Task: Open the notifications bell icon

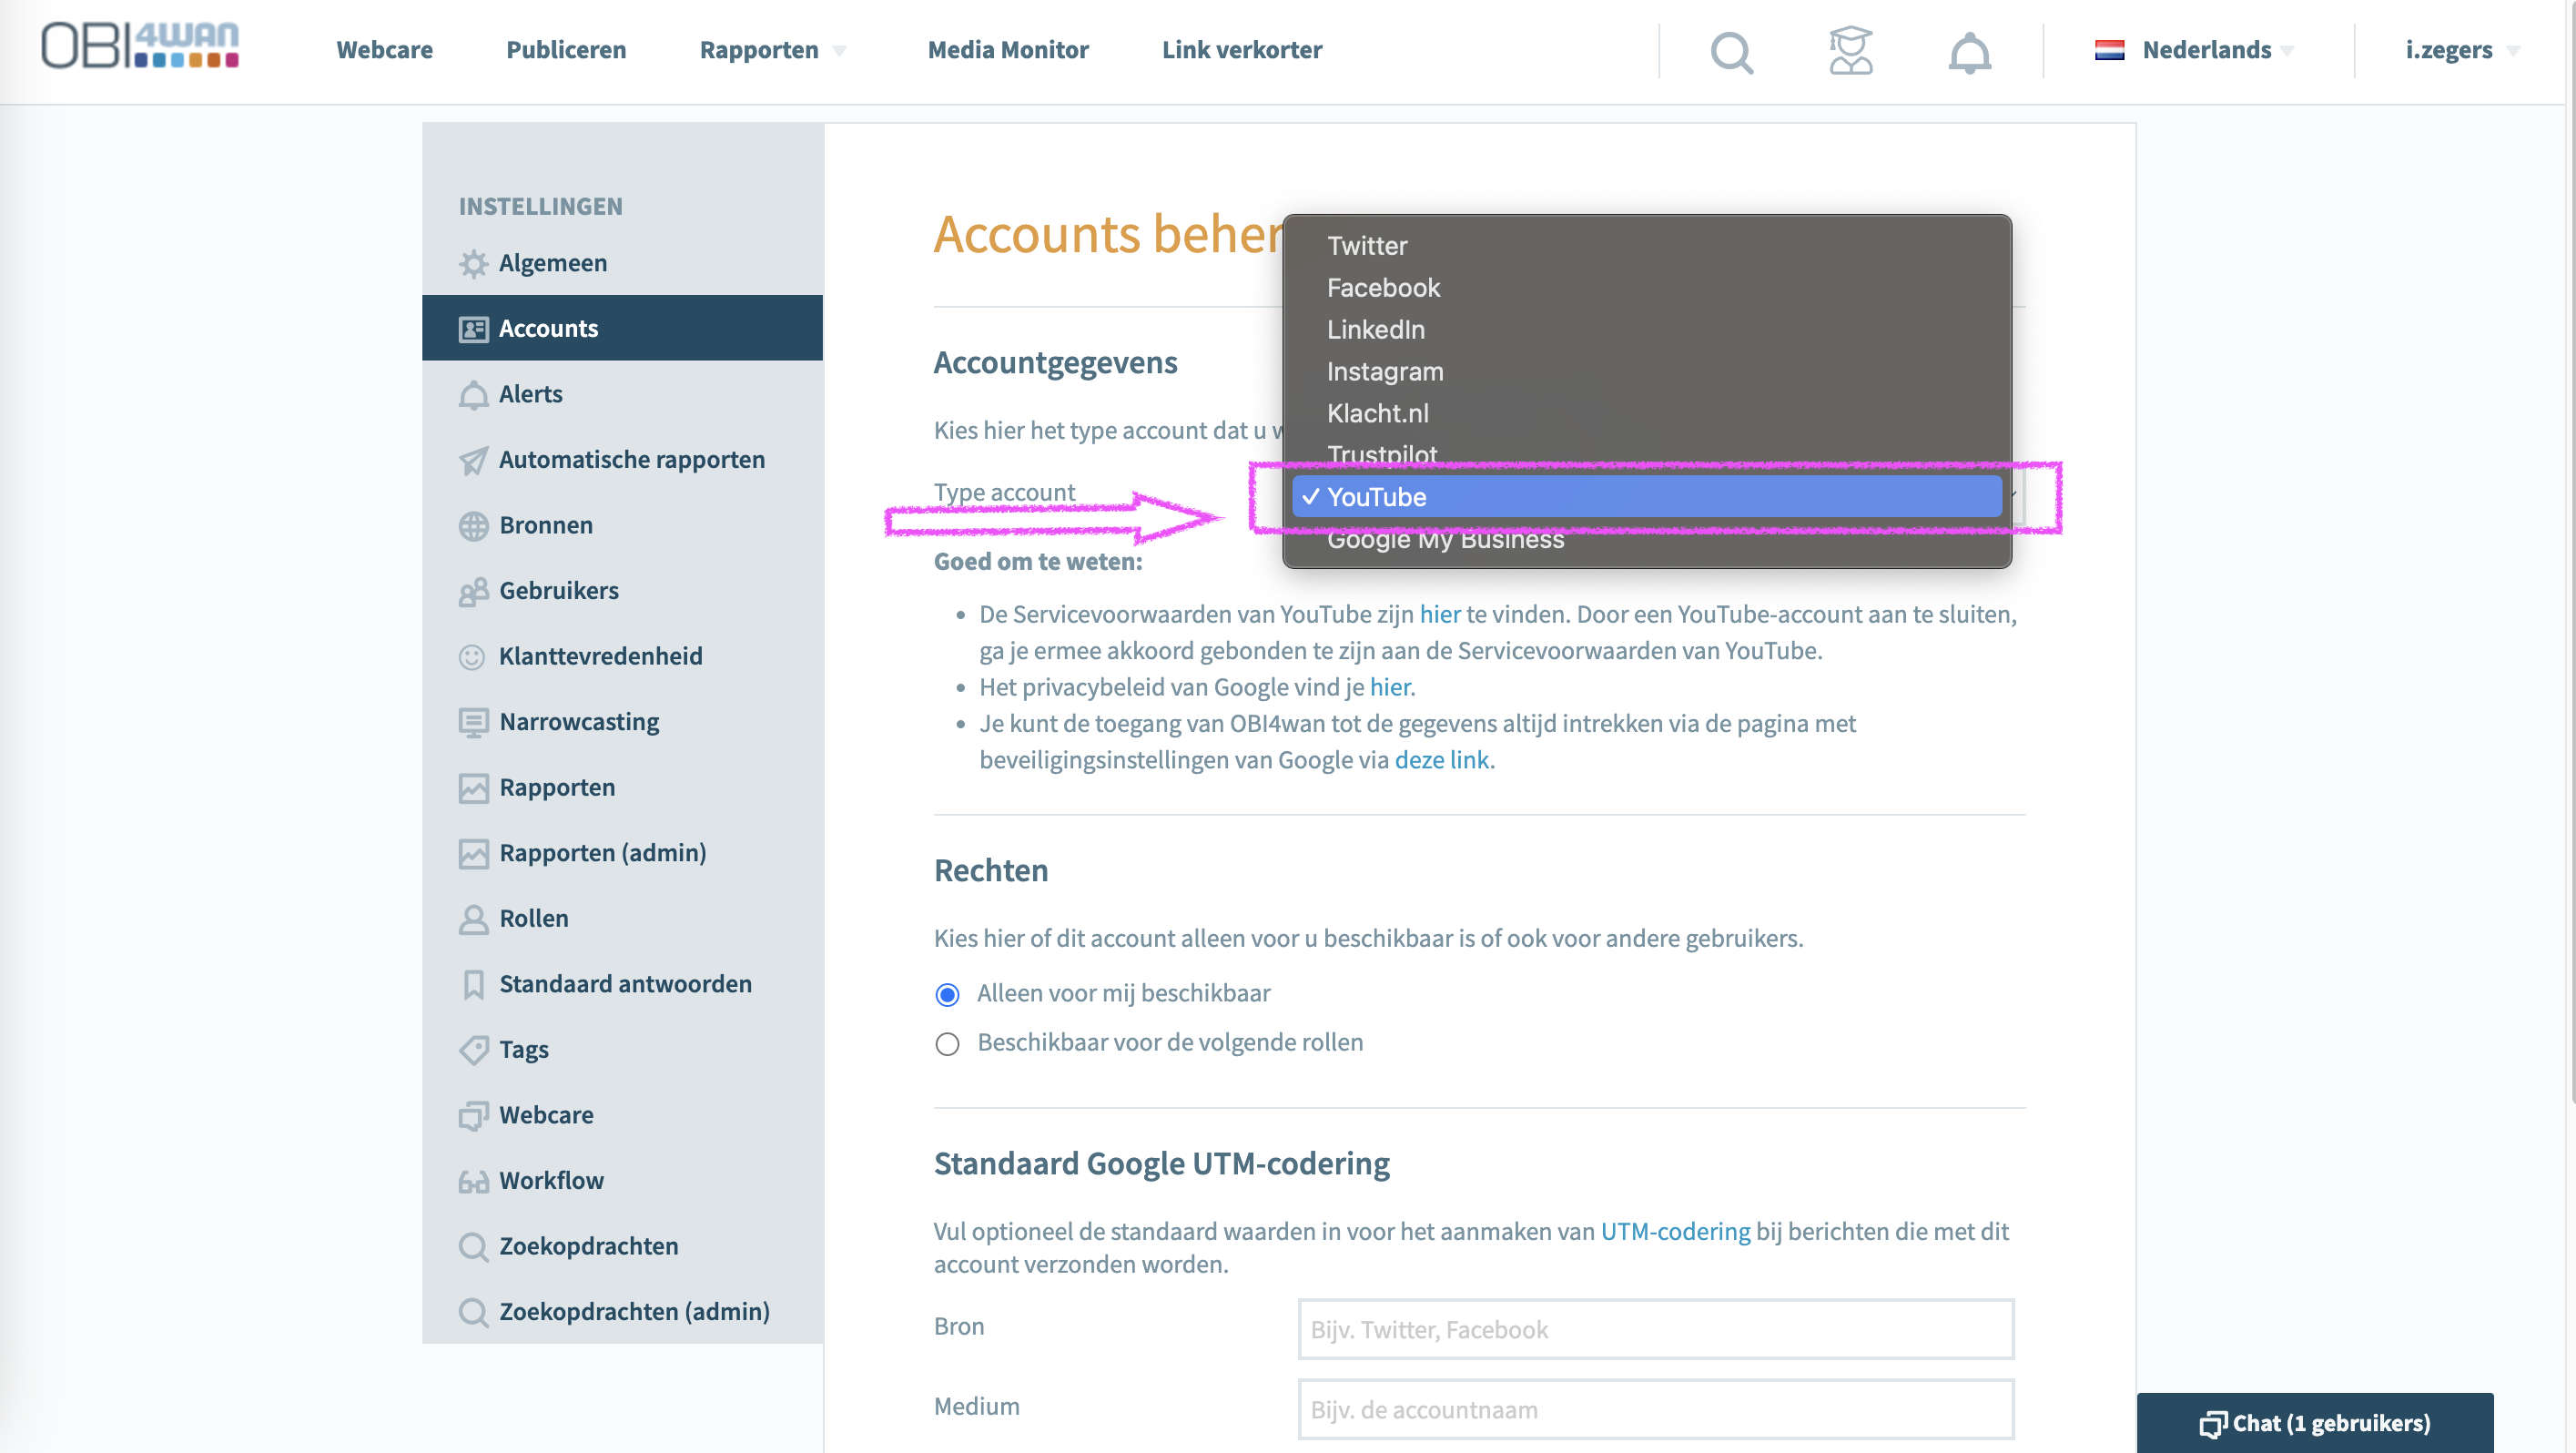Action: tap(1969, 52)
